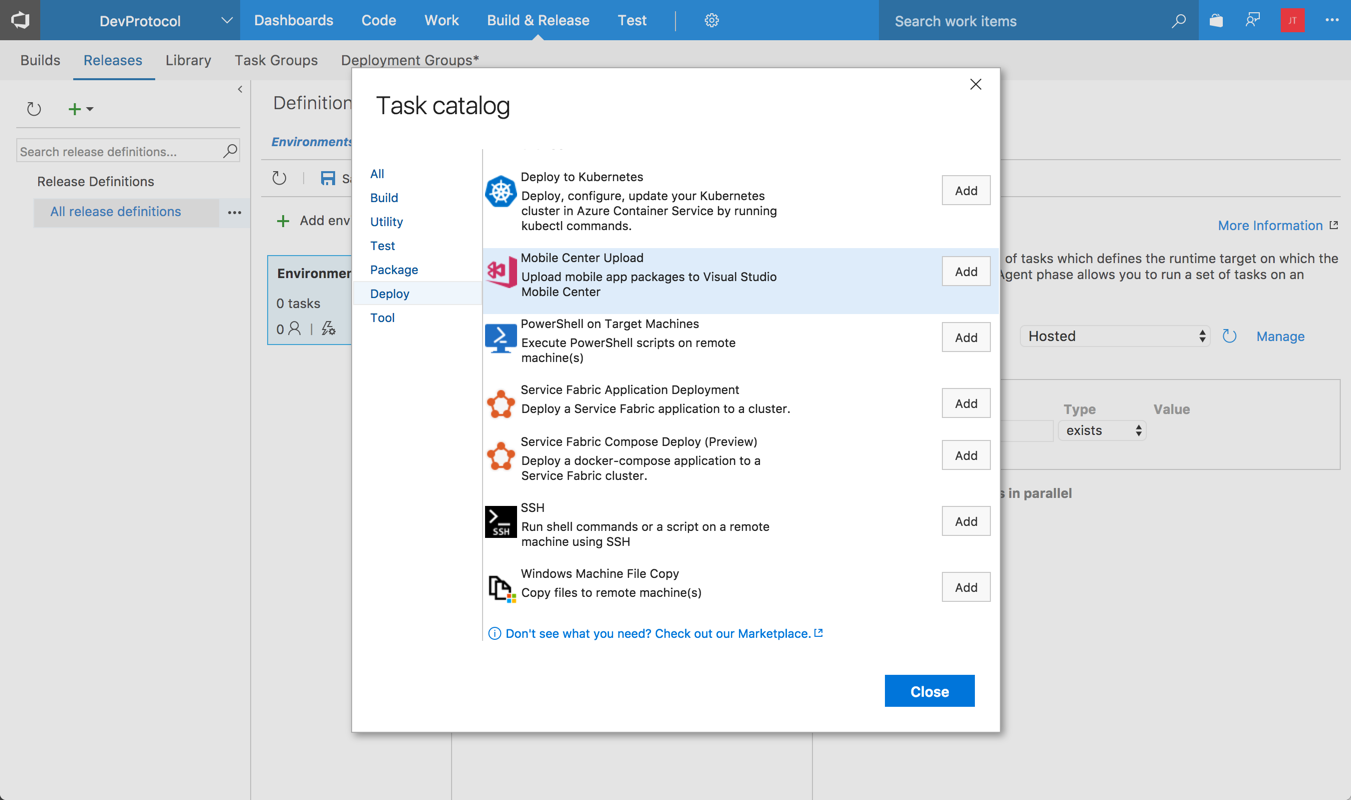Click the red JT user avatar
This screenshot has width=1351, height=800.
tap(1293, 20)
